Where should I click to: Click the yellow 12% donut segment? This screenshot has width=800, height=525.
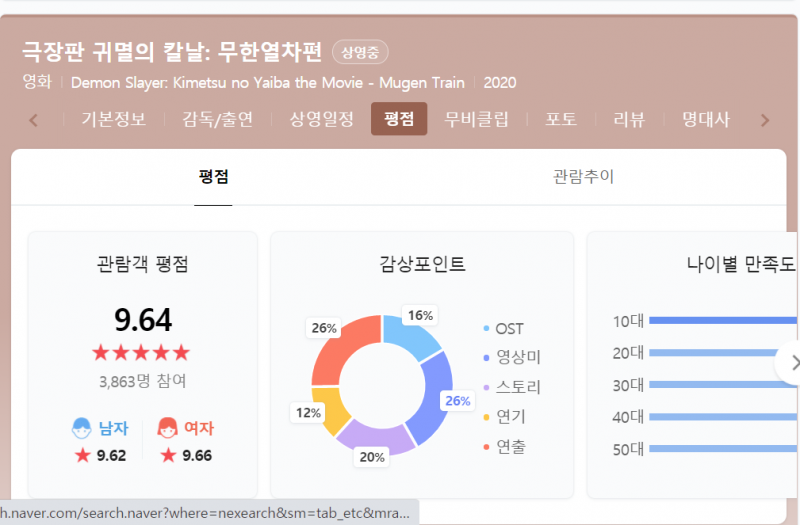329,407
